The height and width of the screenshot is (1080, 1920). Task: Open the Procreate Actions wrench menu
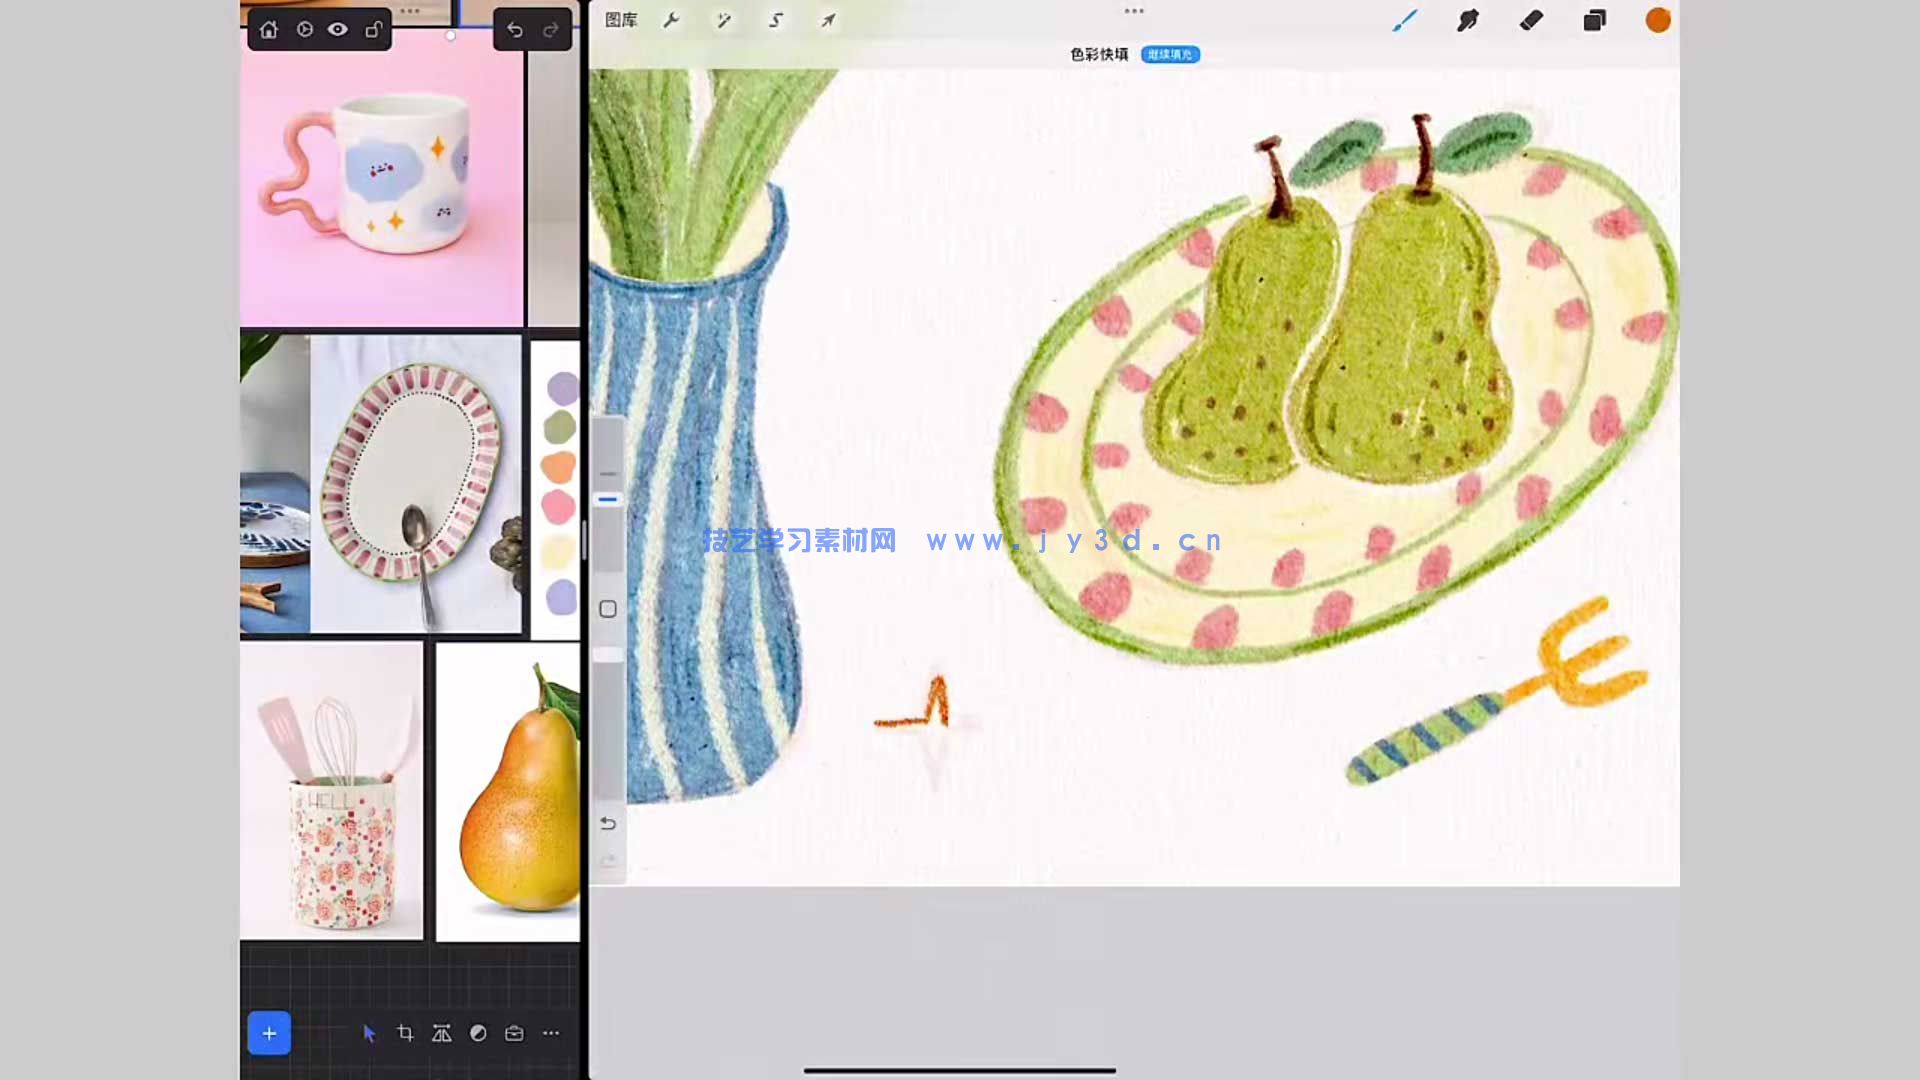pos(671,20)
